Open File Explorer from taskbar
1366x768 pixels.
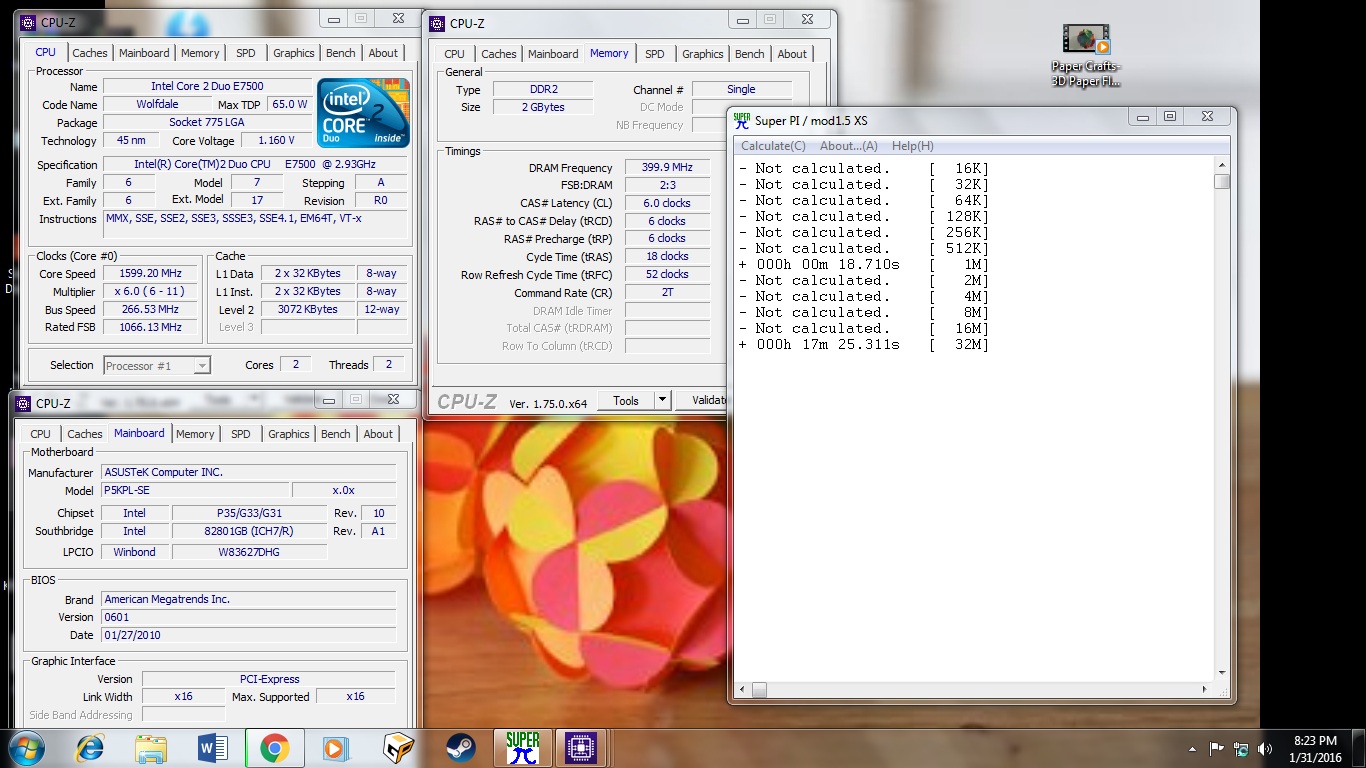pos(151,748)
